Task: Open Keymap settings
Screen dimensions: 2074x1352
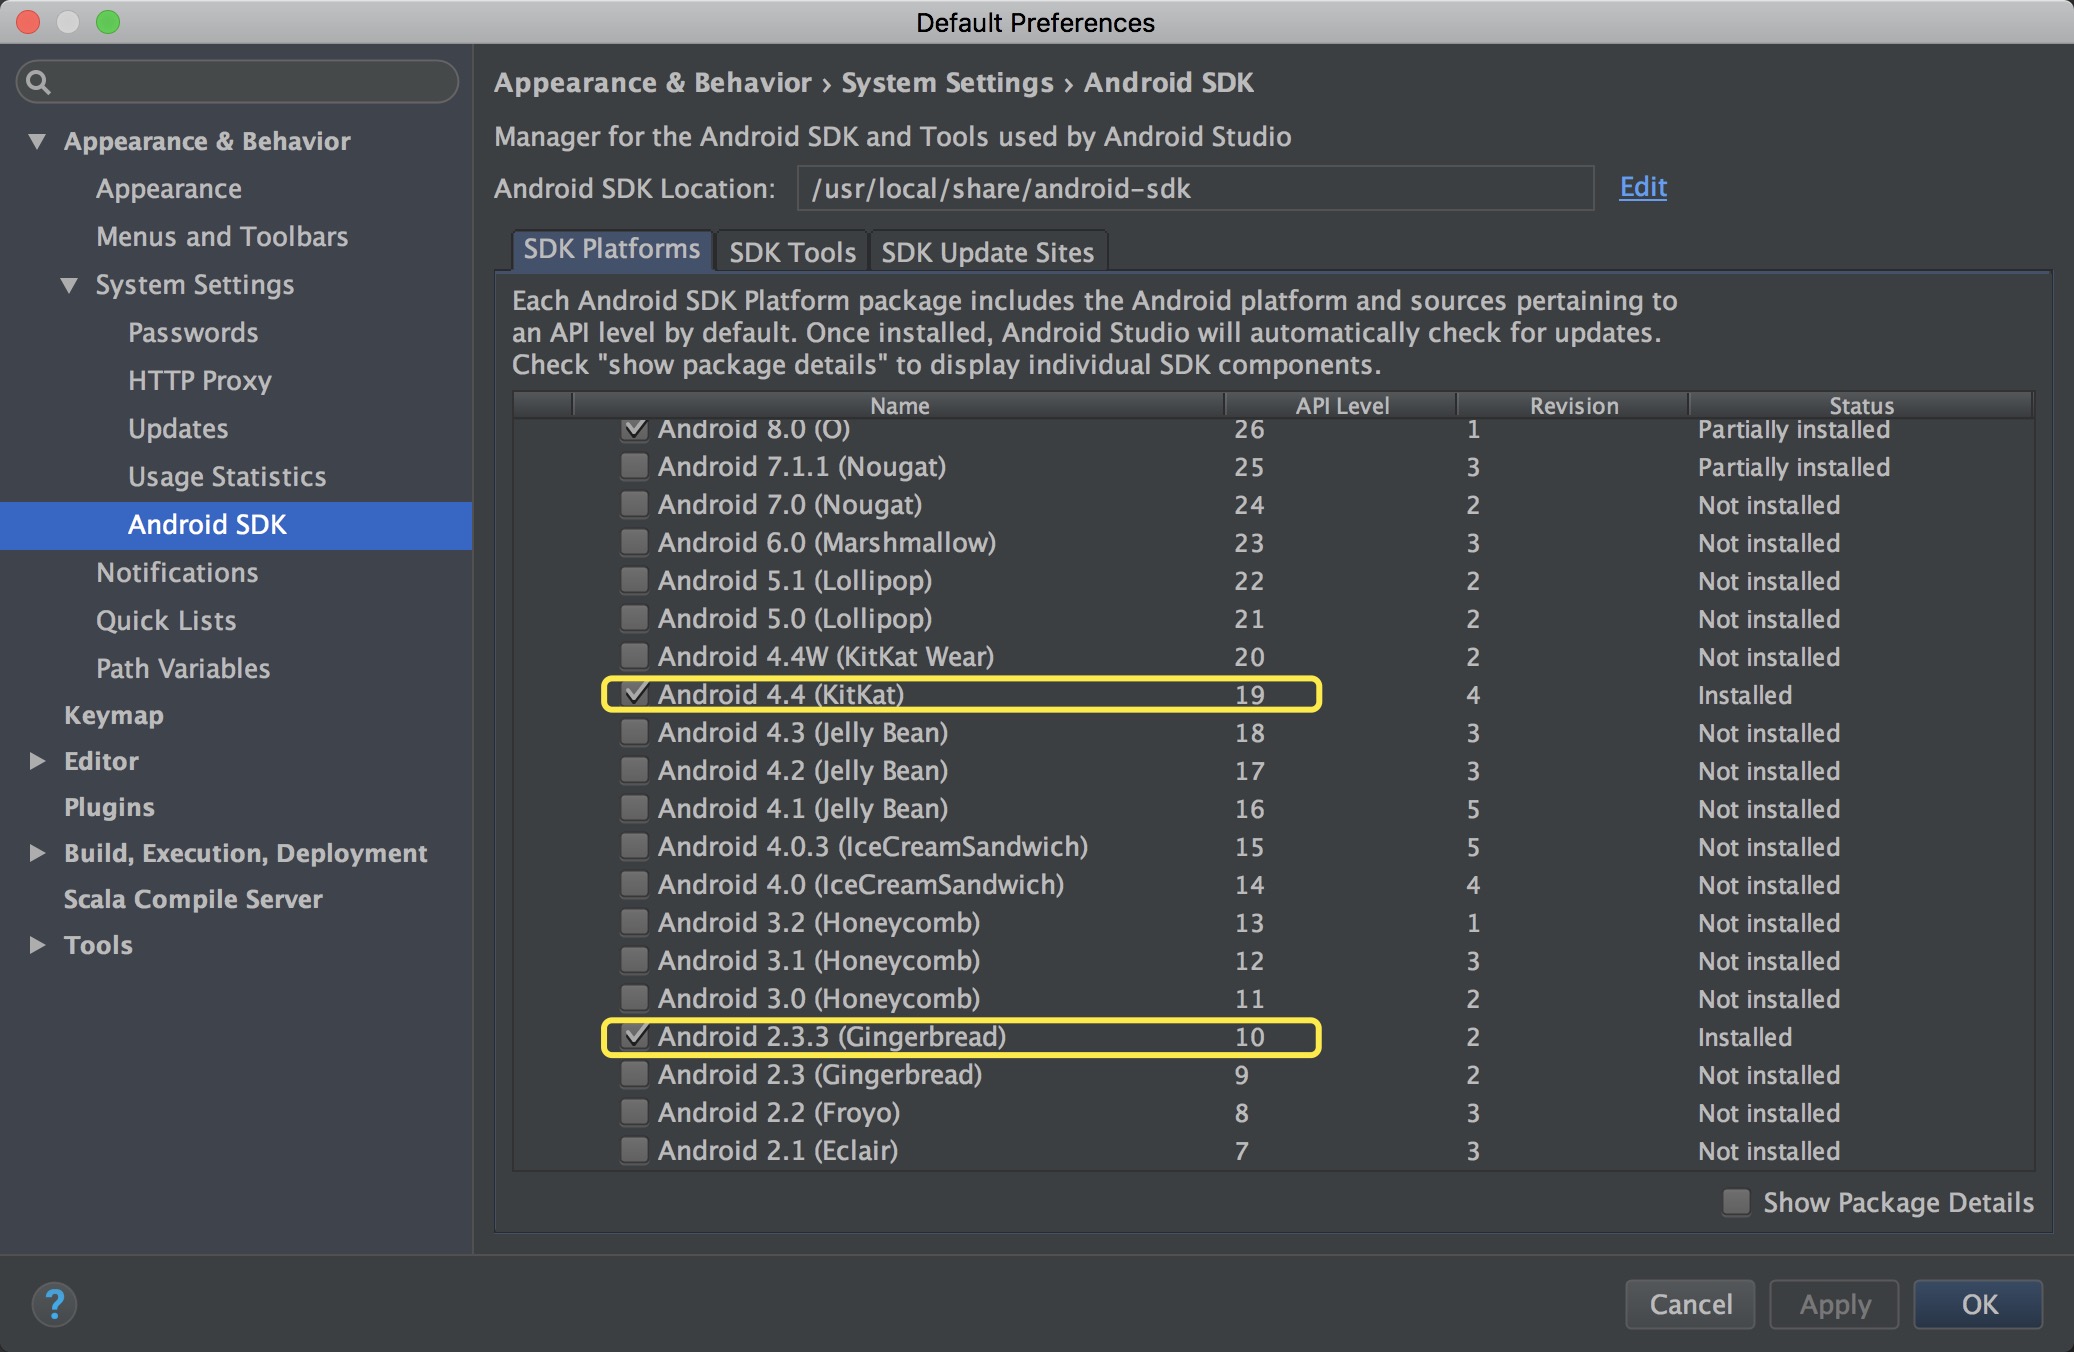Action: [114, 716]
